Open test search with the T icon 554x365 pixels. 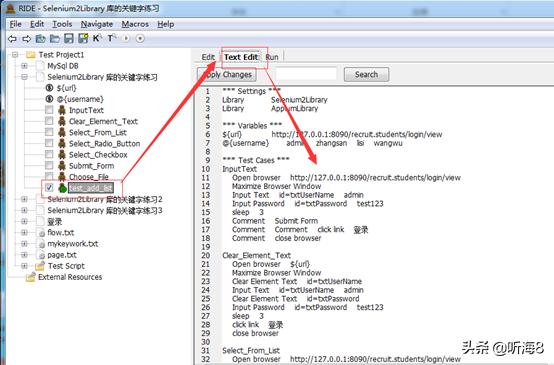[x=111, y=38]
